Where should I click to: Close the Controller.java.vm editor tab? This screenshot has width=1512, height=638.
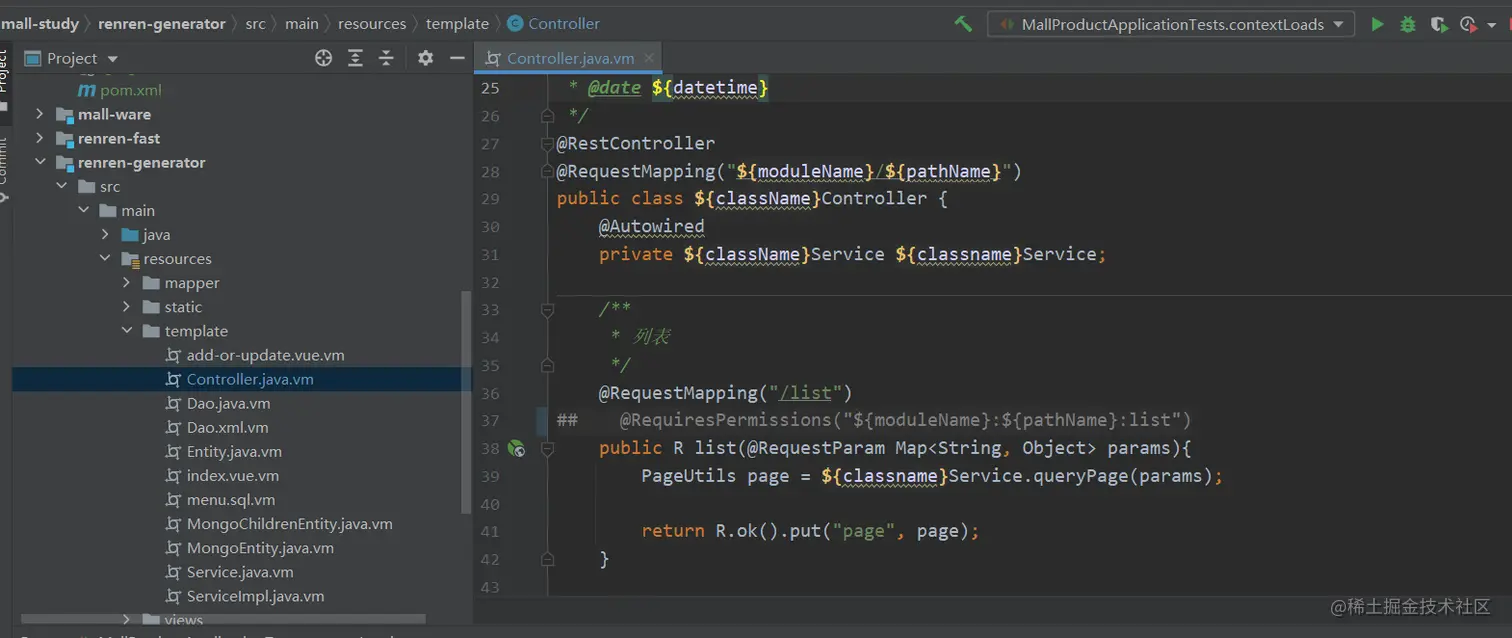[648, 58]
